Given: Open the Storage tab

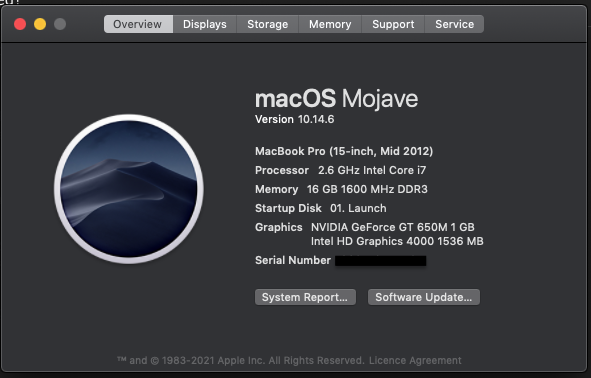Looking at the screenshot, I should pyautogui.click(x=268, y=24).
